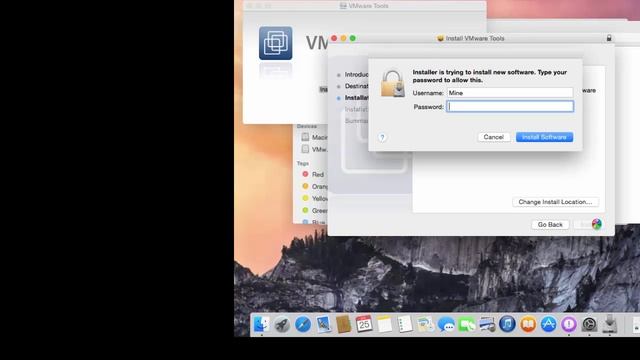
Task: Open App Store from the Dock
Action: [548, 325]
